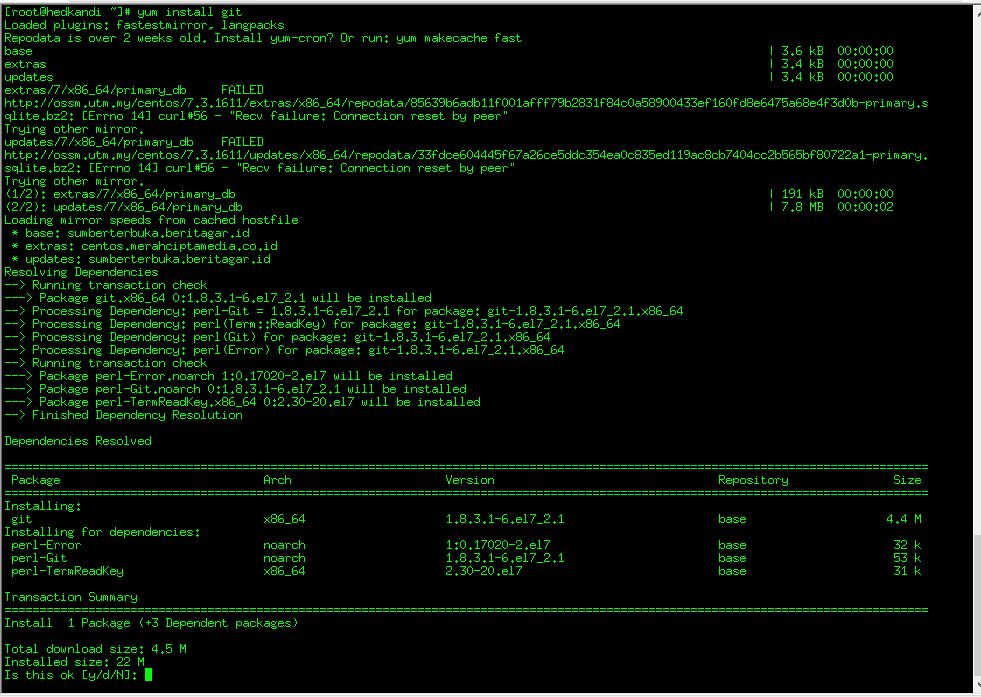Select the FAILED status on extras primary_db line
Image resolution: width=981 pixels, height=697 pixels.
click(x=240, y=89)
